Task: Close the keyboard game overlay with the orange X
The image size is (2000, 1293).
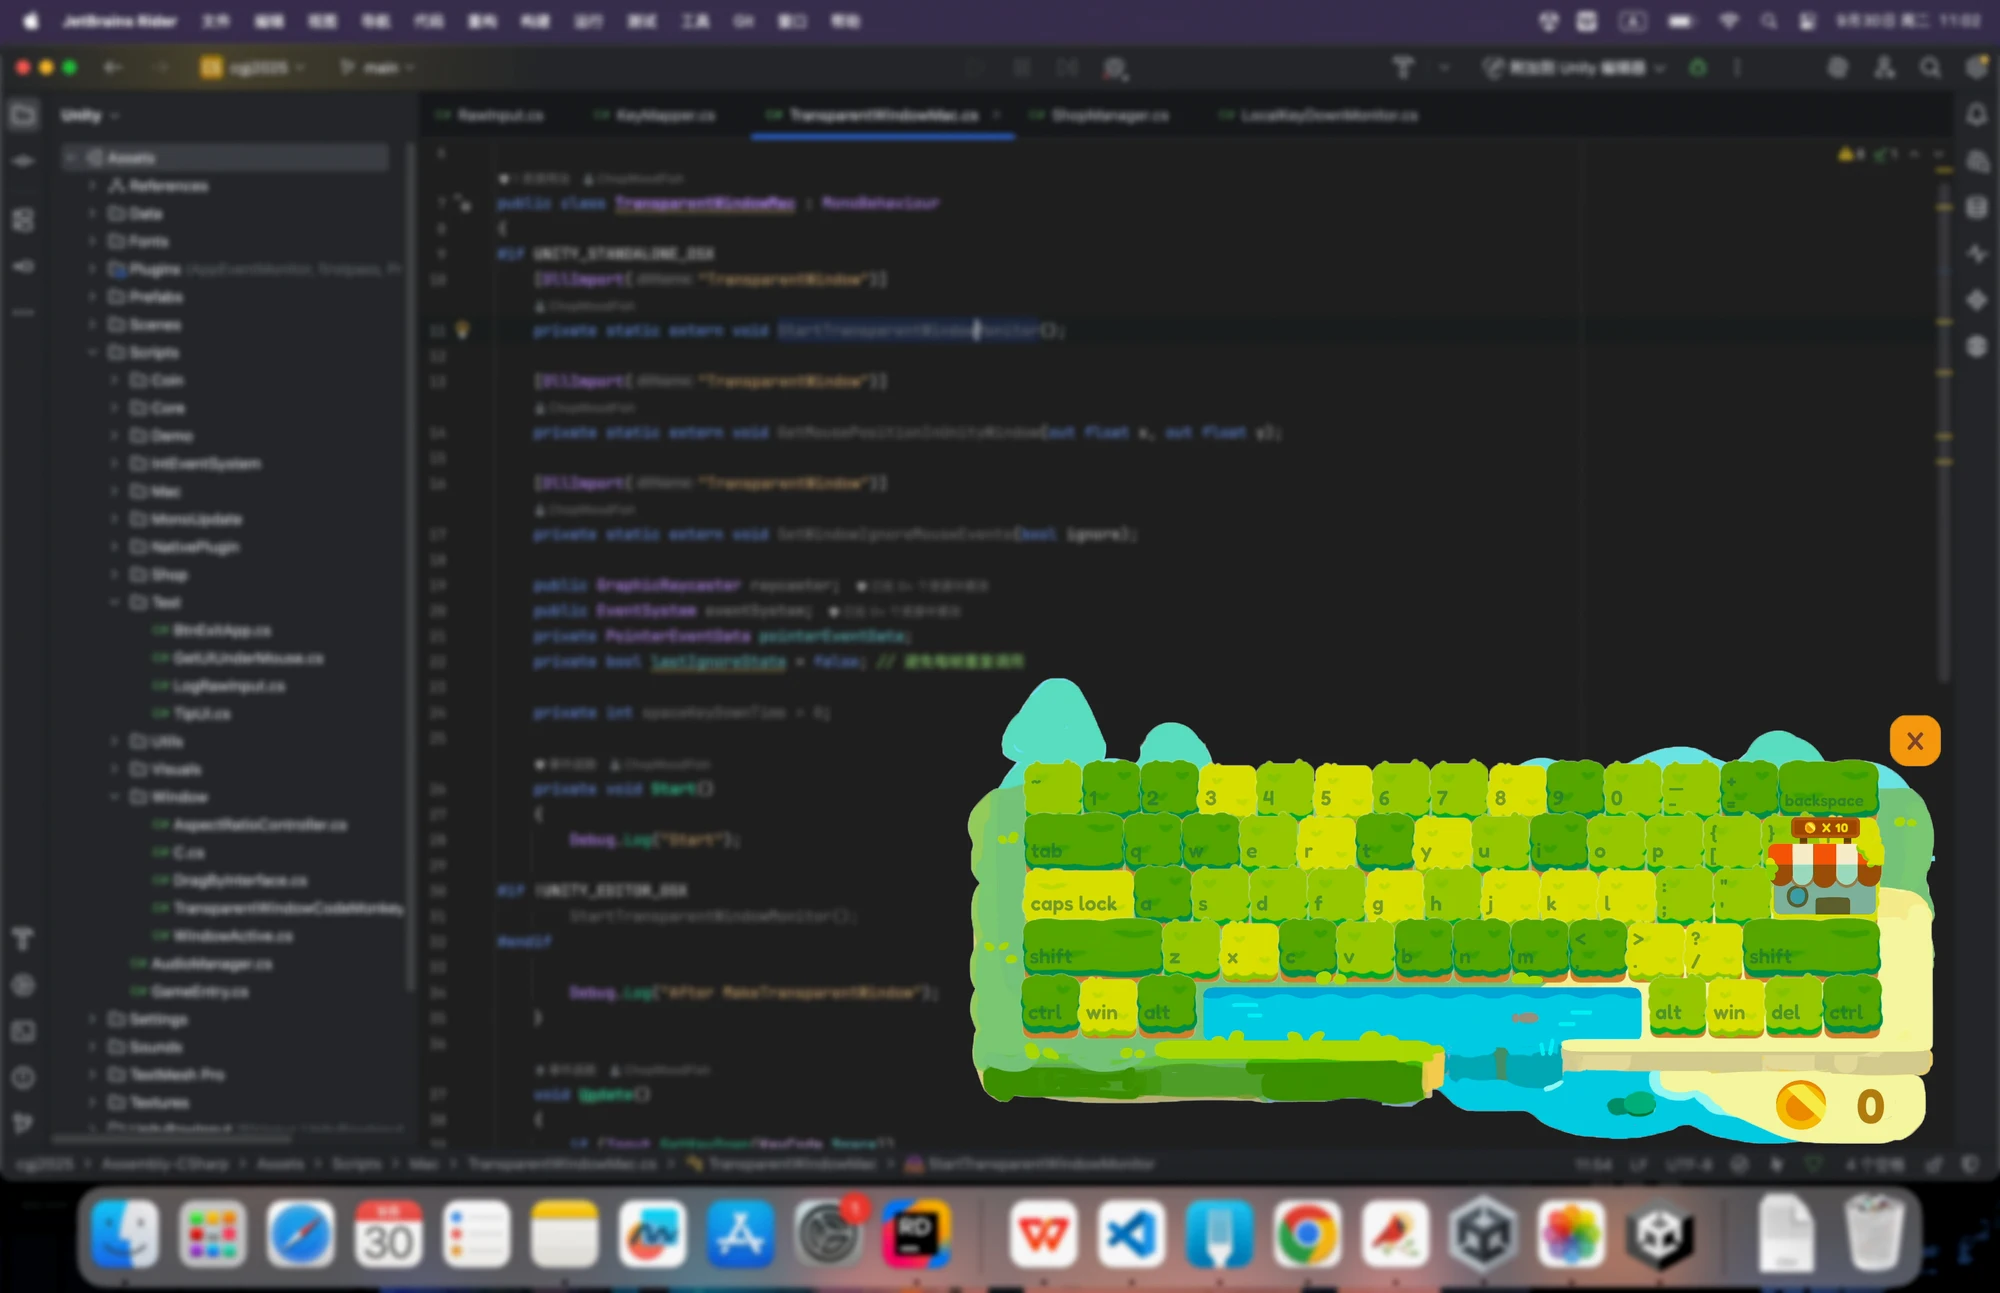Action: [1914, 741]
